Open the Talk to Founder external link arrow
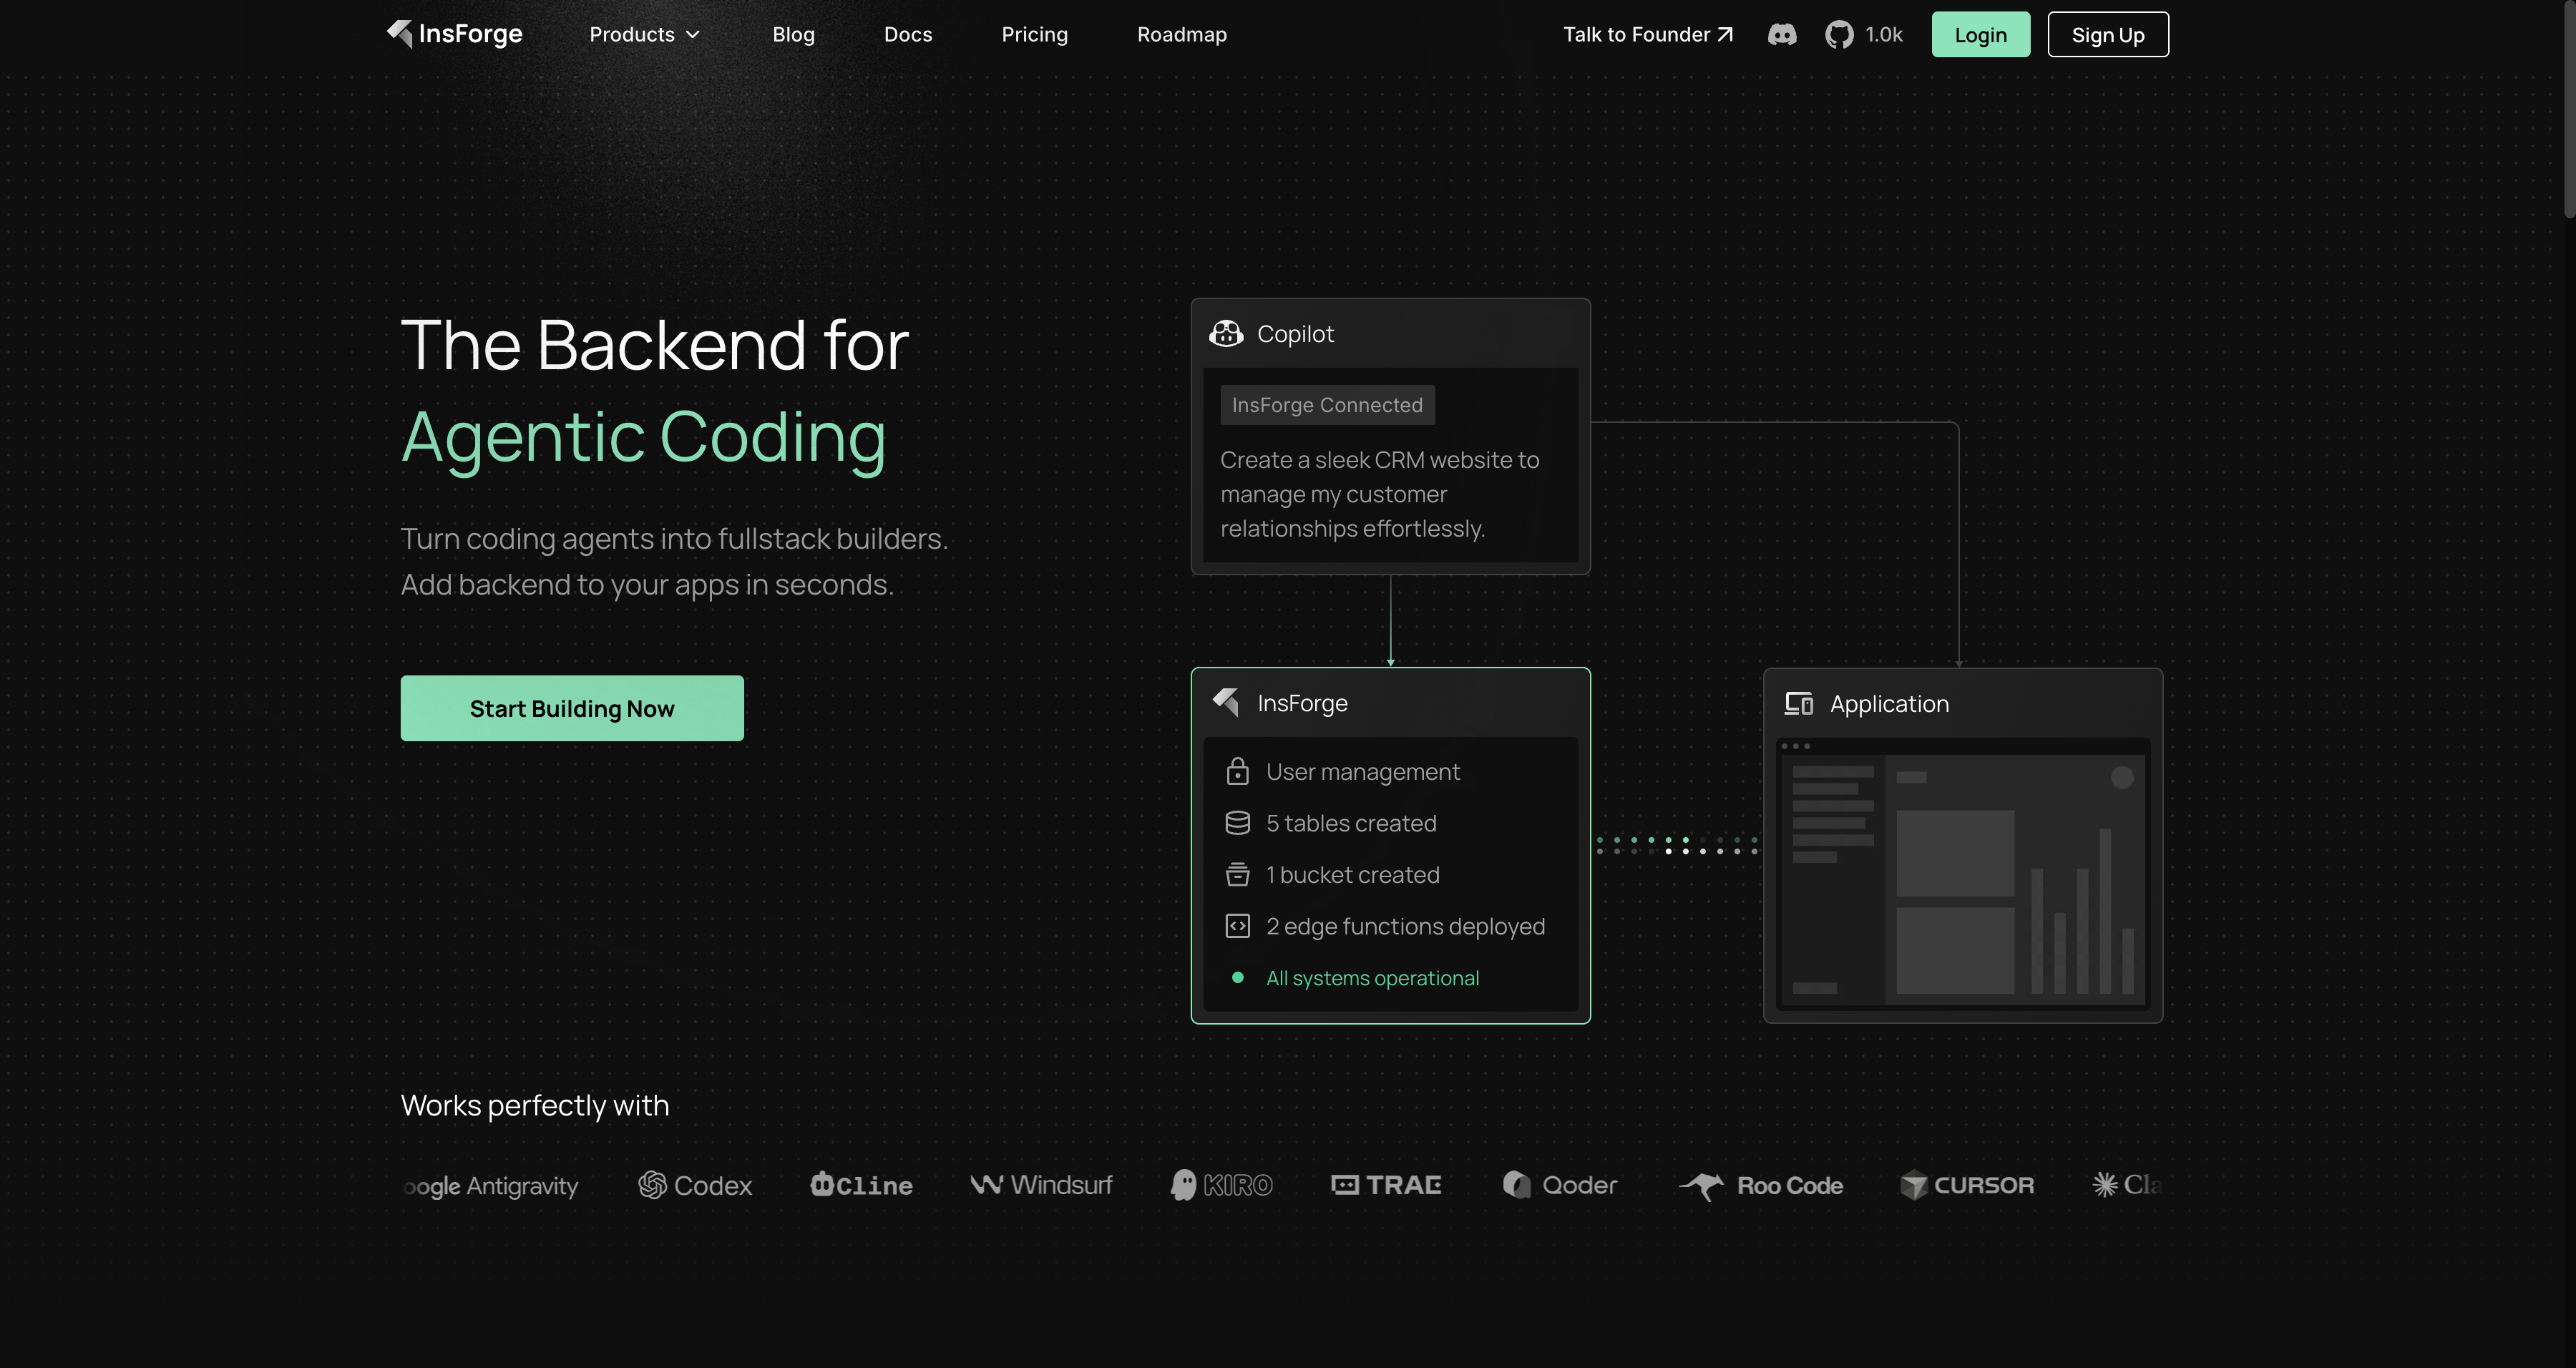Image resolution: width=2576 pixels, height=1368 pixels. pyautogui.click(x=1724, y=33)
